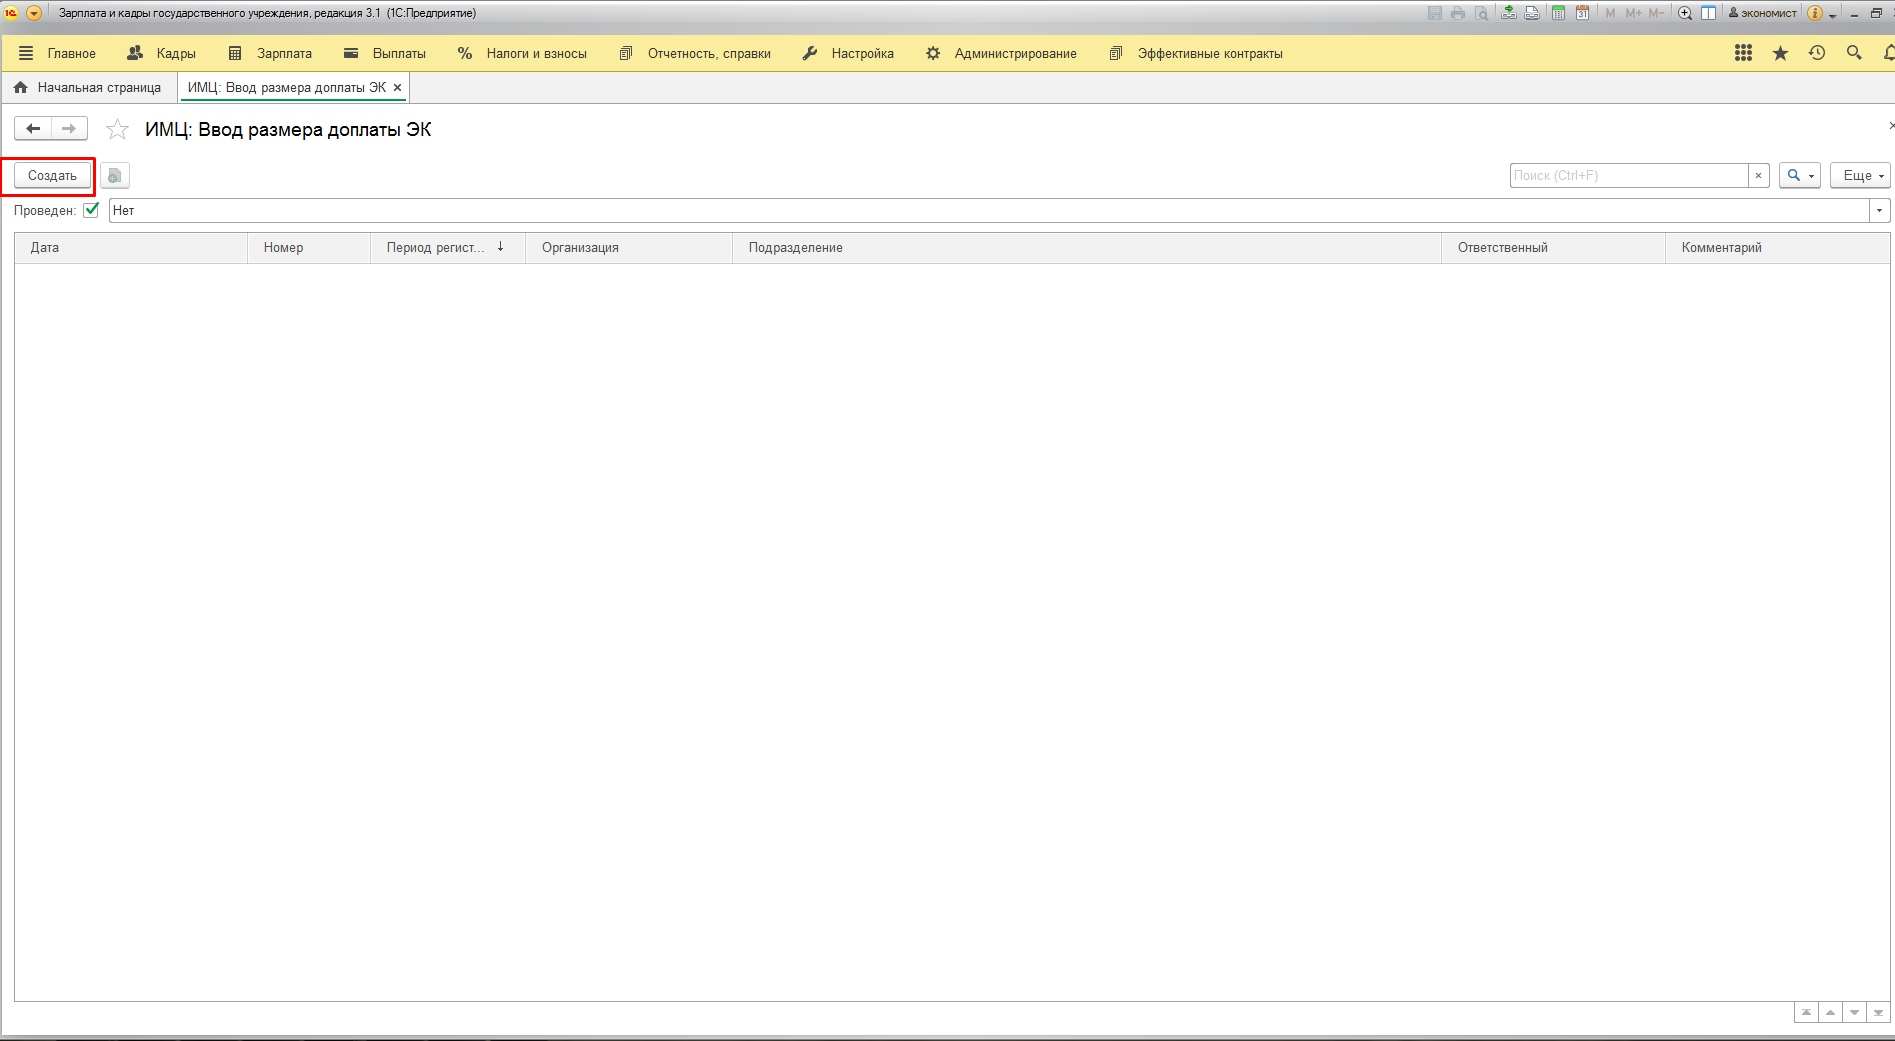
Task: Close the ИМЦ: Ввод размера доплаты ЭК tab
Action: click(397, 88)
